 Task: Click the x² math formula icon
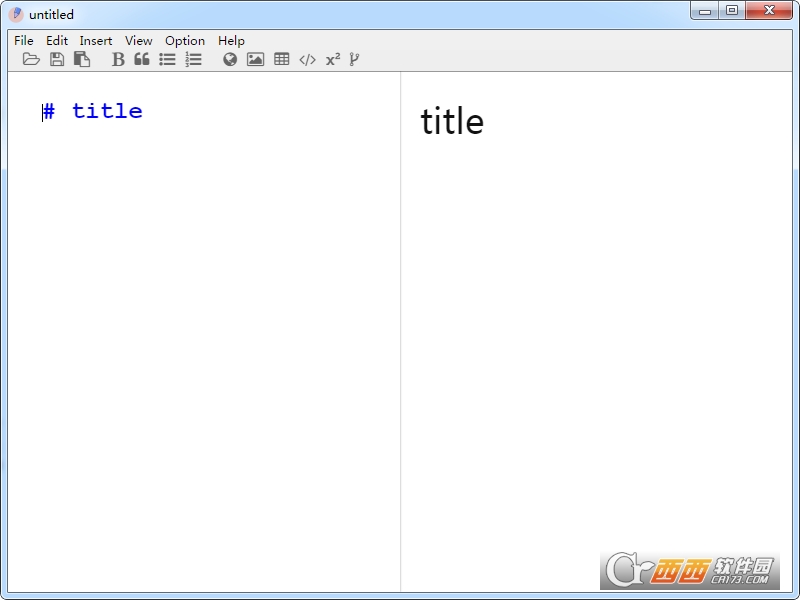pos(333,59)
